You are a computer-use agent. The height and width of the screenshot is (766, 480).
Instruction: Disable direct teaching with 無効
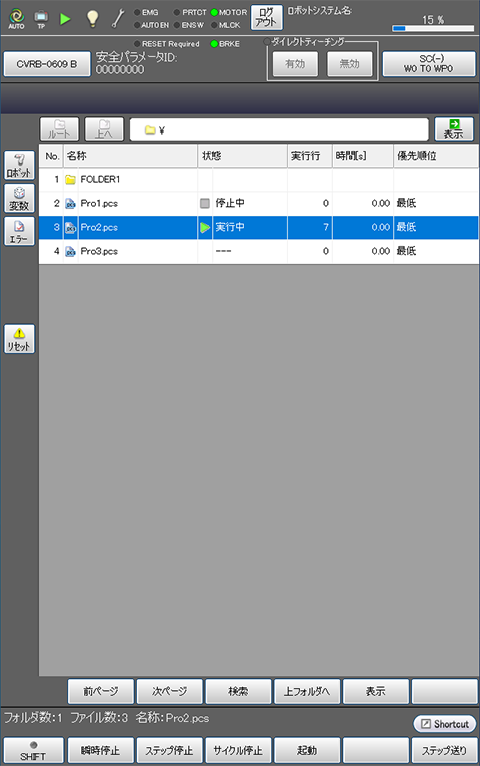(349, 64)
